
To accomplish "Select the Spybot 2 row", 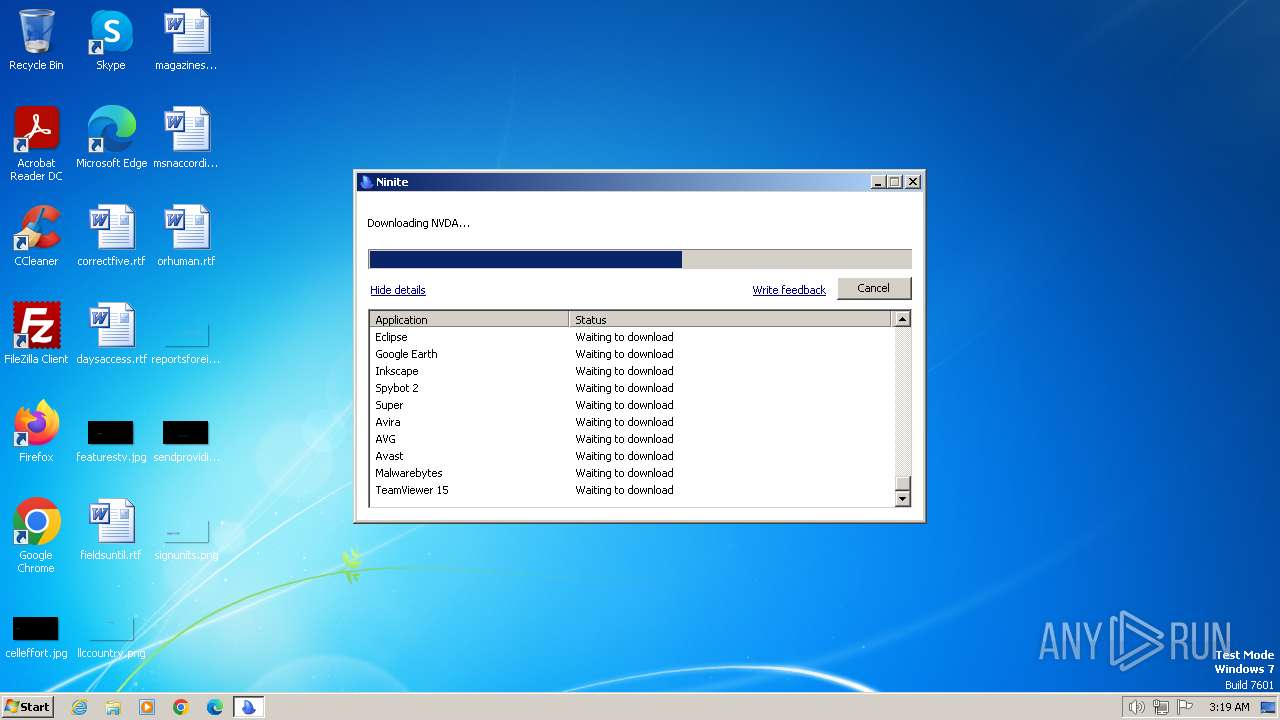I will tap(631, 388).
